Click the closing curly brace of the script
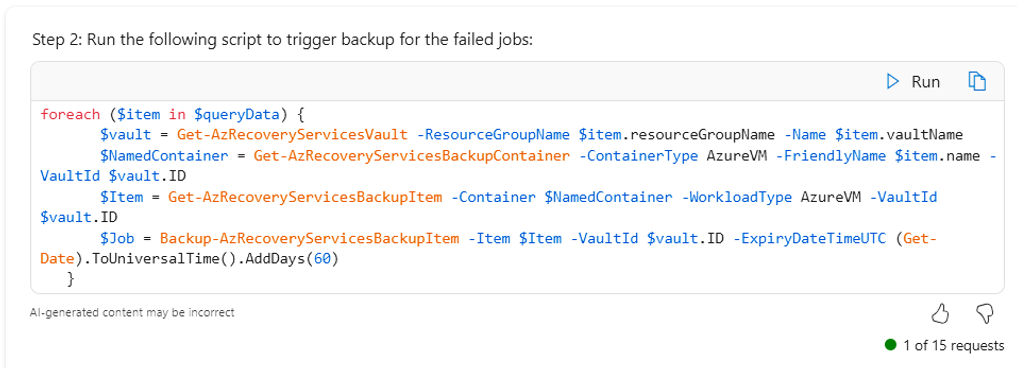The image size is (1017, 368). point(71,279)
